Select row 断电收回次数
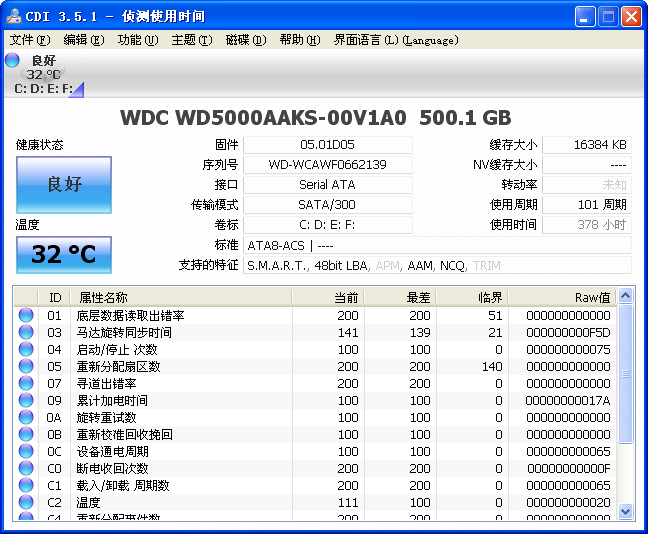 tap(315, 468)
